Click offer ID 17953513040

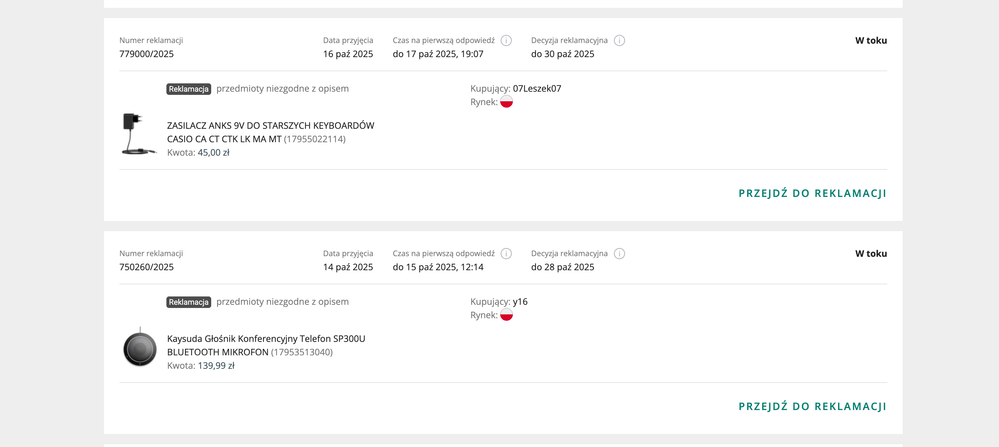pos(302,352)
